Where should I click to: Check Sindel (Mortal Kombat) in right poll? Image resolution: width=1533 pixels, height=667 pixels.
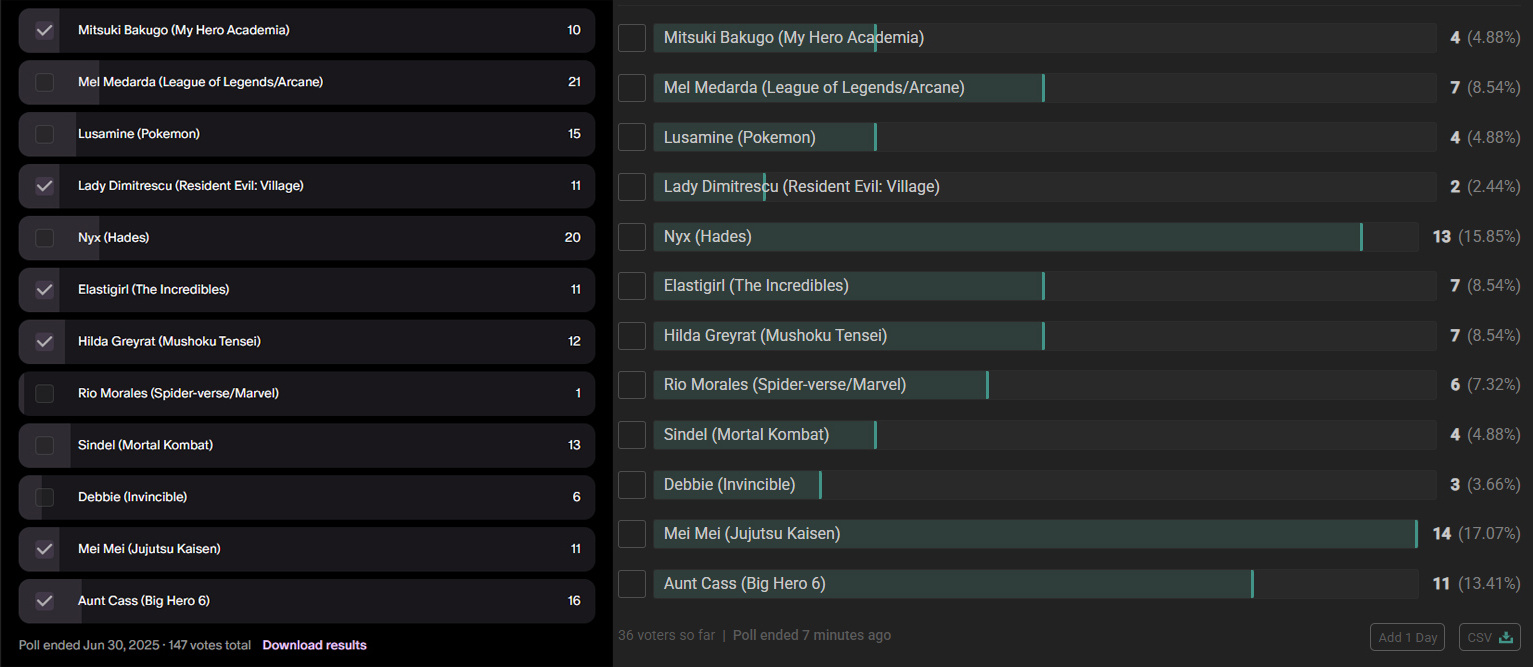tap(632, 435)
